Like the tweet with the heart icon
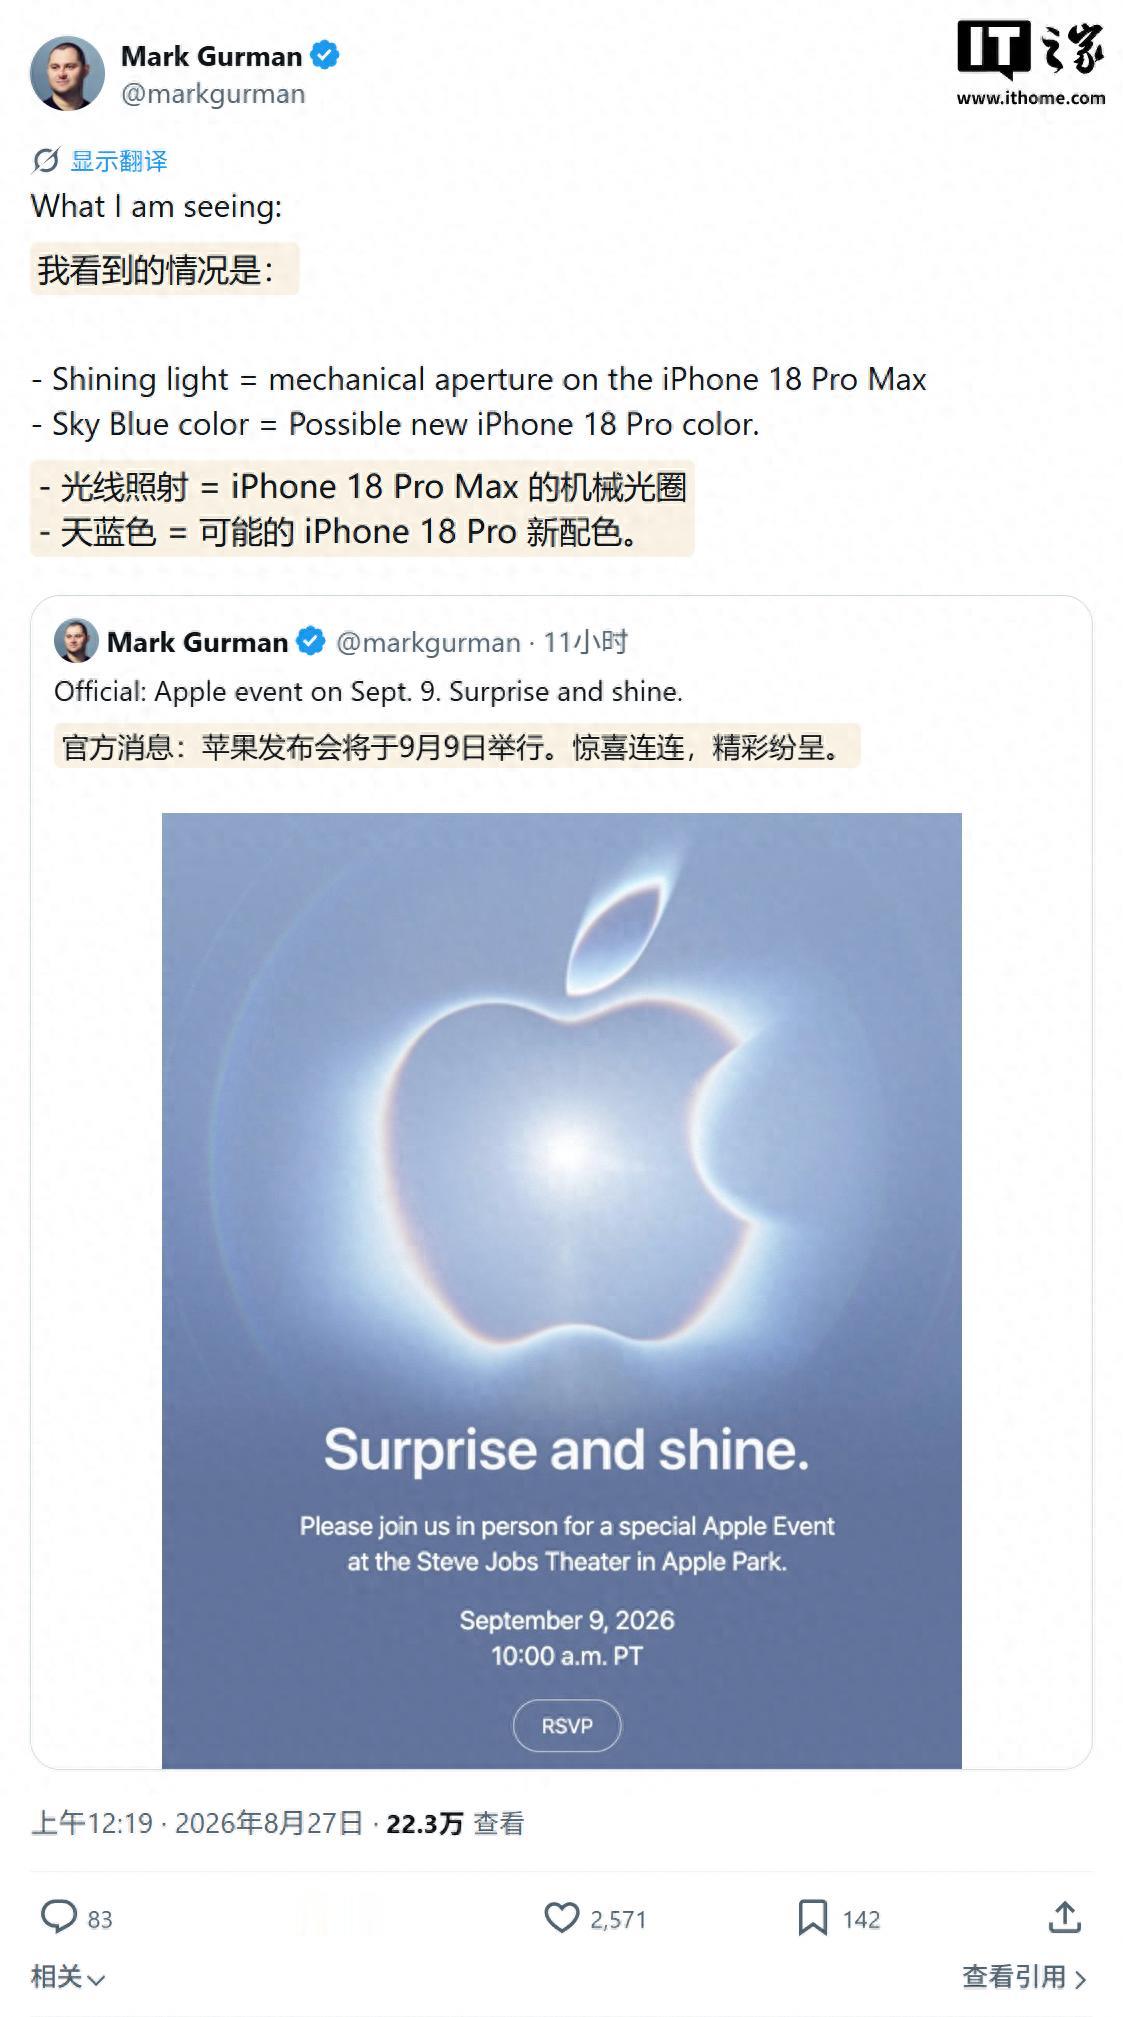Screen dimensions: 1123x2017 point(561,1917)
